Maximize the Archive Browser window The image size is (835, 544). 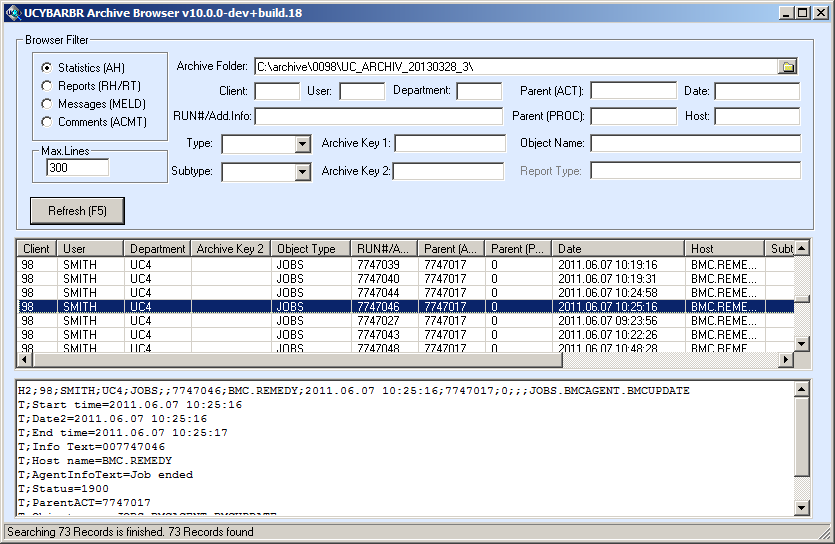pyautogui.click(x=803, y=13)
